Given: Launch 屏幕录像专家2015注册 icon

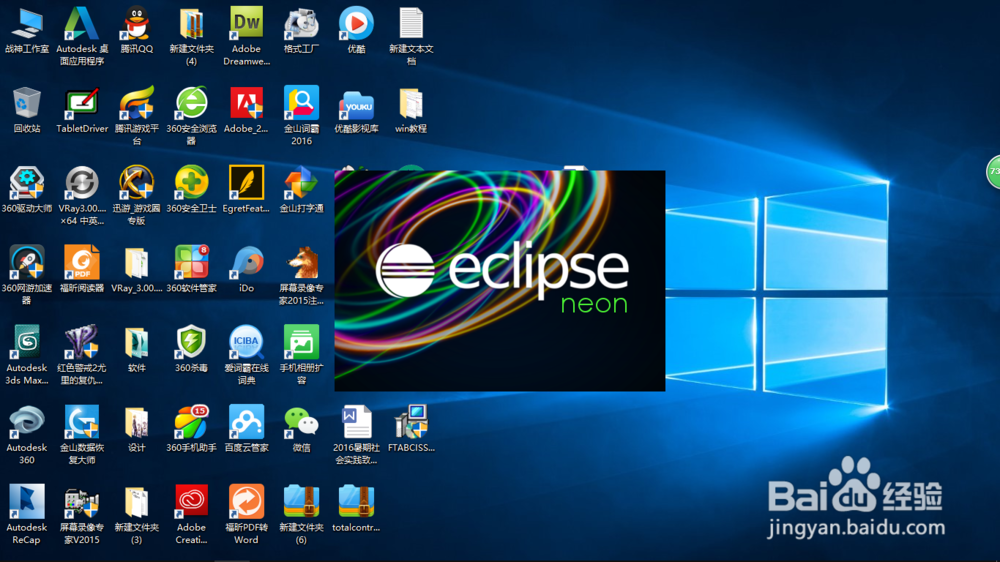Looking at the screenshot, I should [x=301, y=263].
